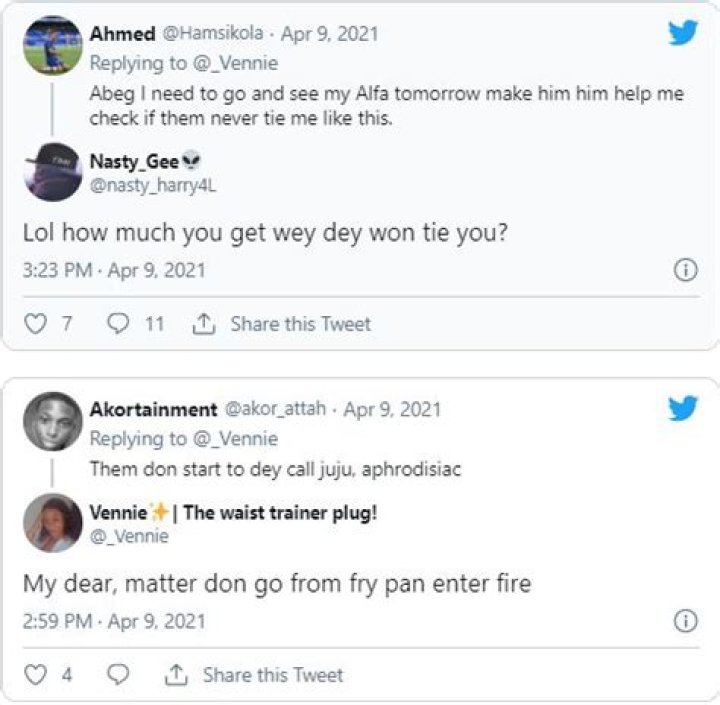Open Nasty_Gee's profile avatar
Screen dimensions: 720x705
tap(52, 171)
